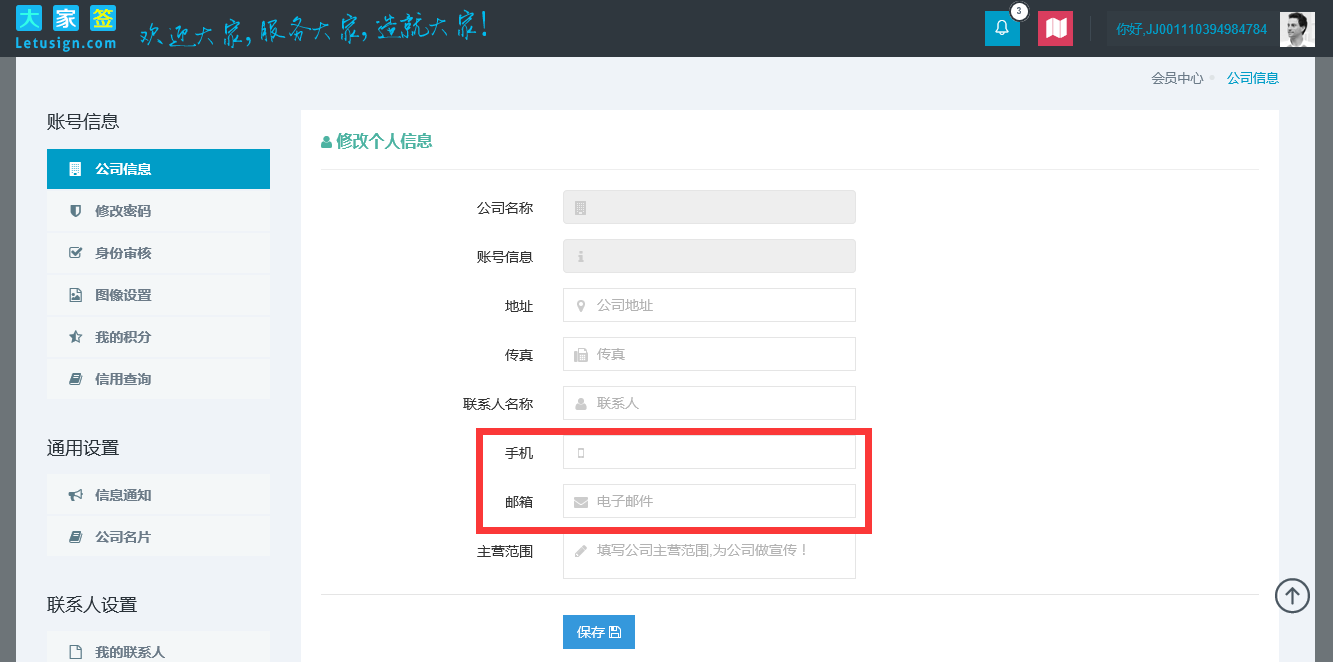Viewport: 1333px width, 662px height.
Task: Focus the 公司地址 address input field
Action: coord(720,305)
